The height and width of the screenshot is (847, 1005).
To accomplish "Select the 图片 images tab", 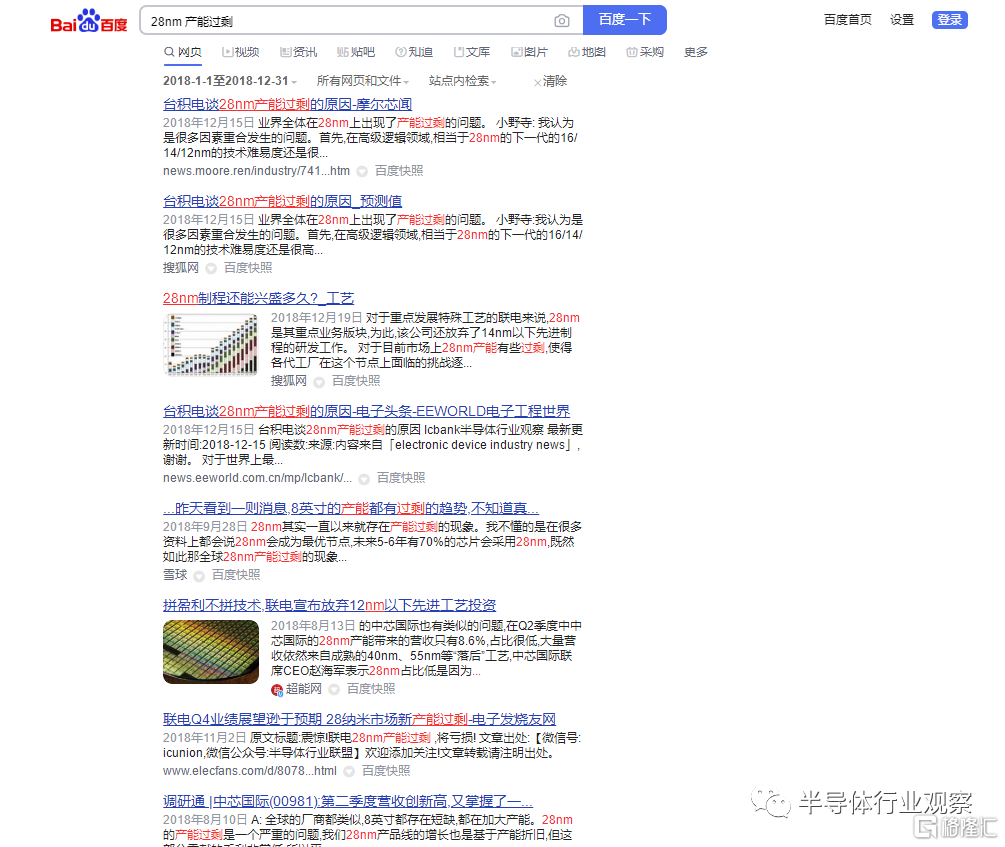I will pyautogui.click(x=529, y=52).
